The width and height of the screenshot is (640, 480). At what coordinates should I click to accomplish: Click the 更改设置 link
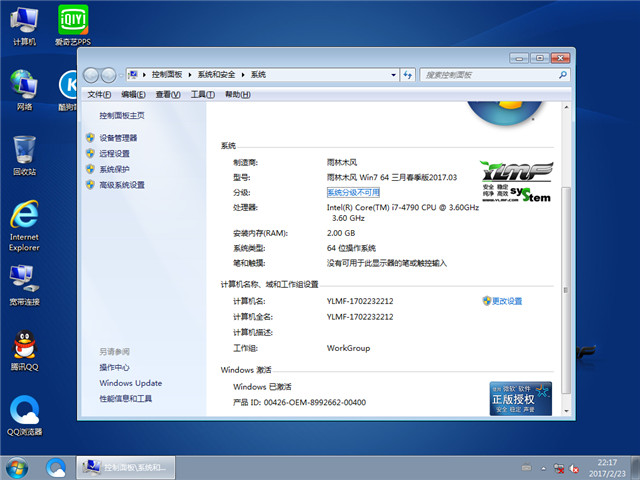click(x=507, y=301)
